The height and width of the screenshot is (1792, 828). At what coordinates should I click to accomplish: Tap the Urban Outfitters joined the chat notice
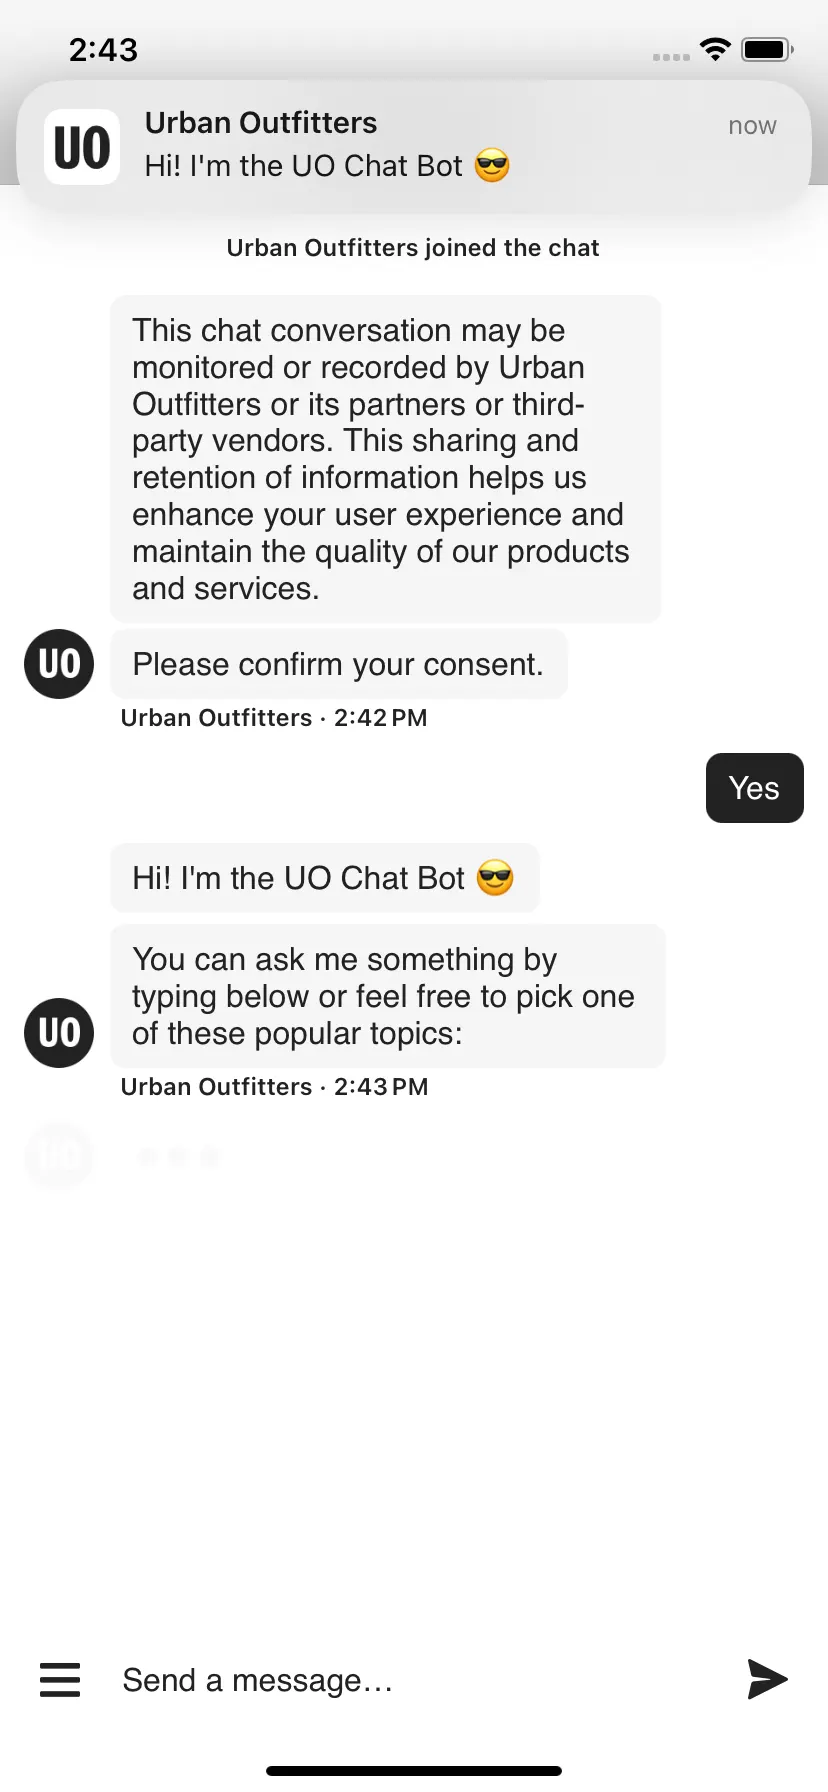coord(413,248)
